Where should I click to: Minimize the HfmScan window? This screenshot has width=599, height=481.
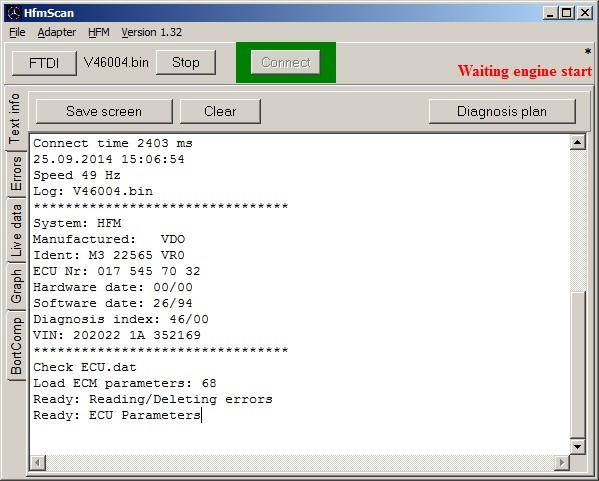[550, 13]
